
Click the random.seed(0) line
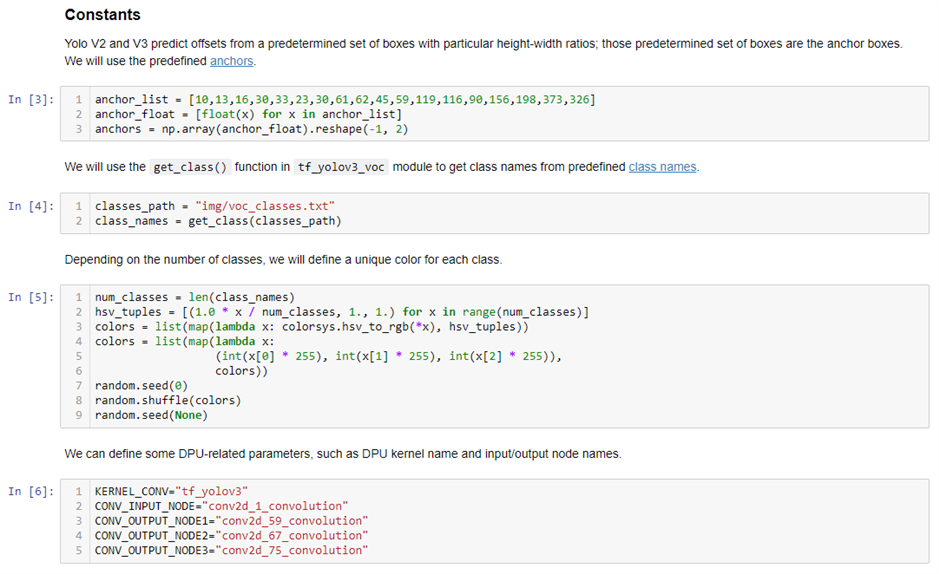point(141,385)
